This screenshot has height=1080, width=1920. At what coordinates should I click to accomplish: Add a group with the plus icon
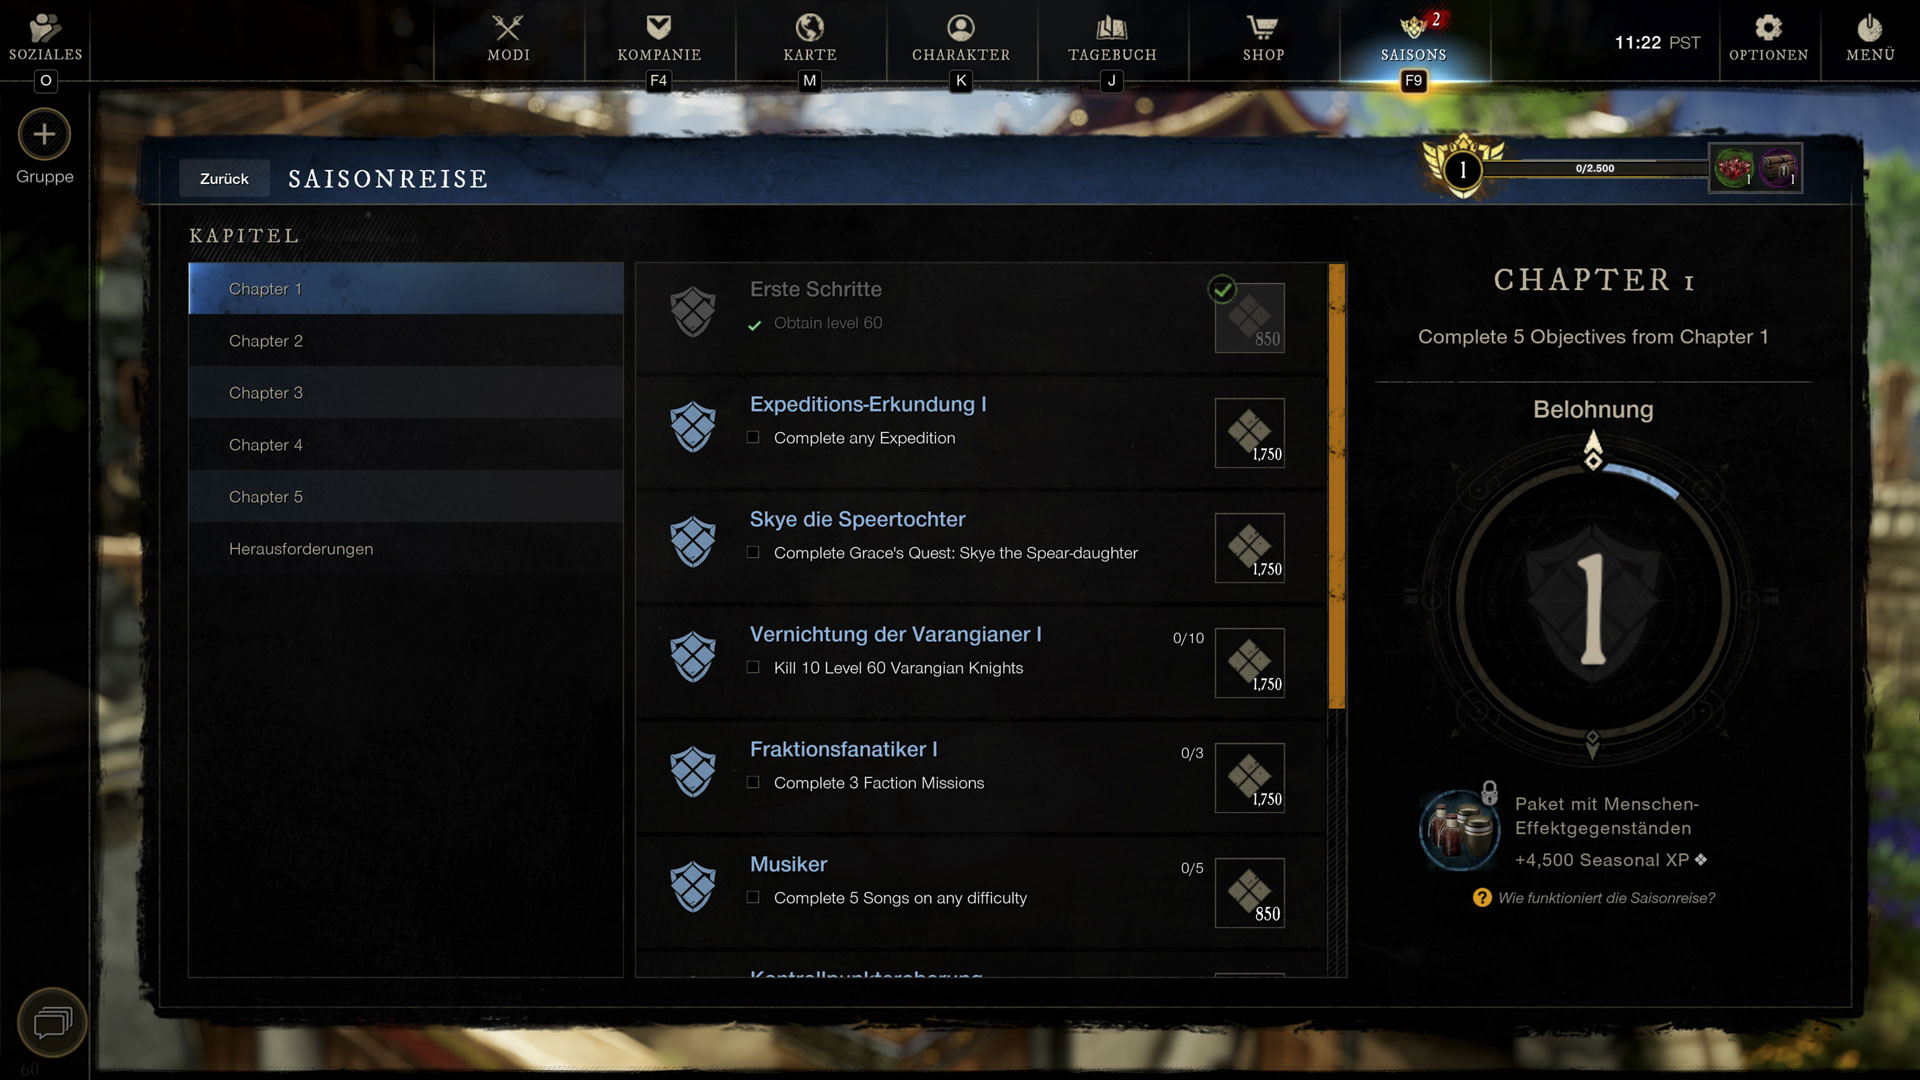point(44,134)
